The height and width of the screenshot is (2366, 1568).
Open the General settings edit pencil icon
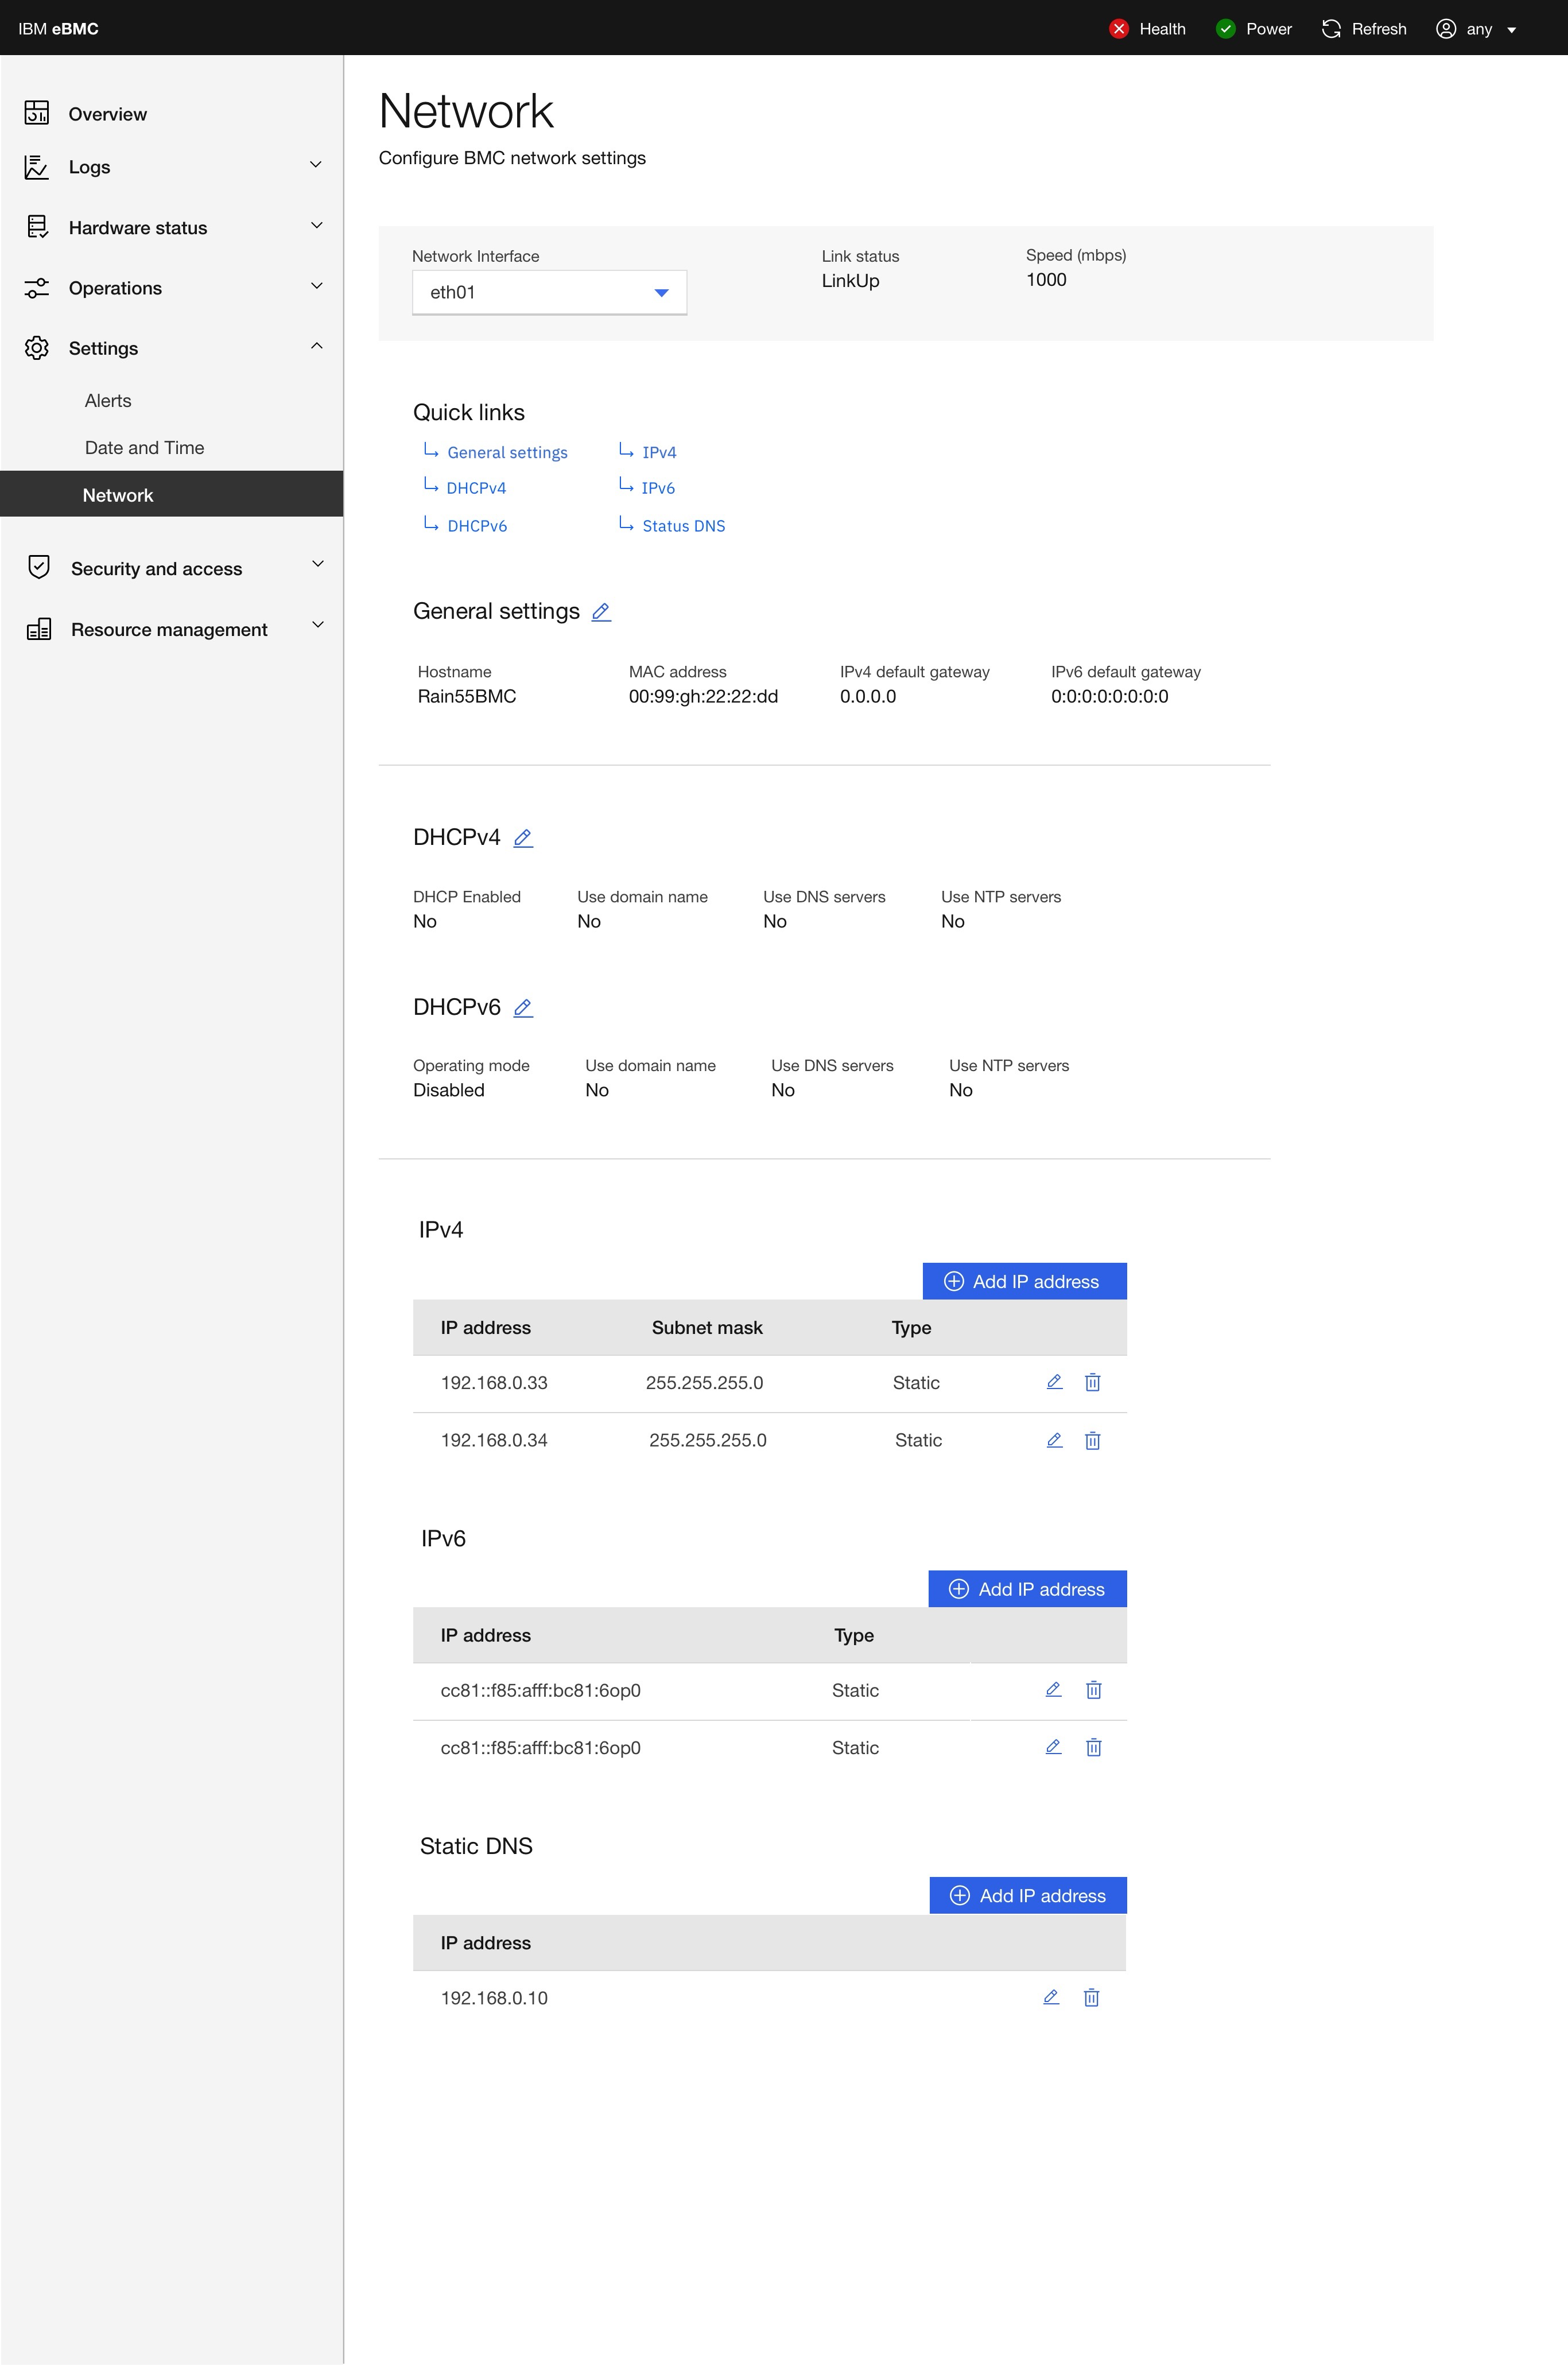pos(601,611)
